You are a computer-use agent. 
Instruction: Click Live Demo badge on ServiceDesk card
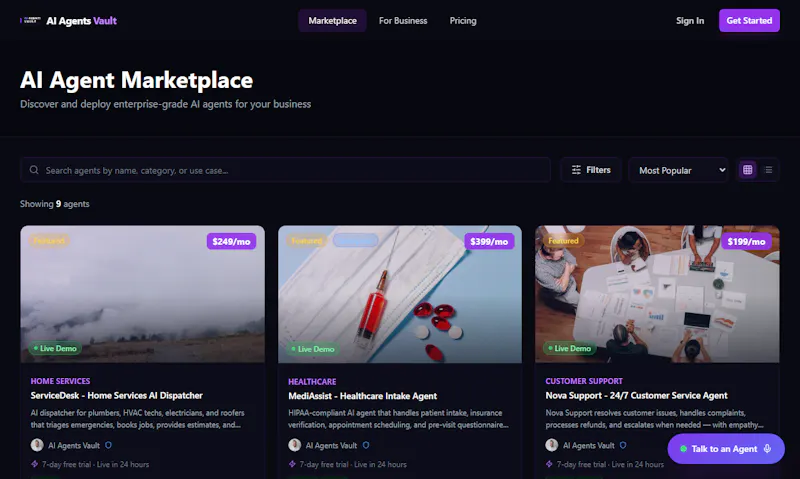pyautogui.click(x=55, y=348)
